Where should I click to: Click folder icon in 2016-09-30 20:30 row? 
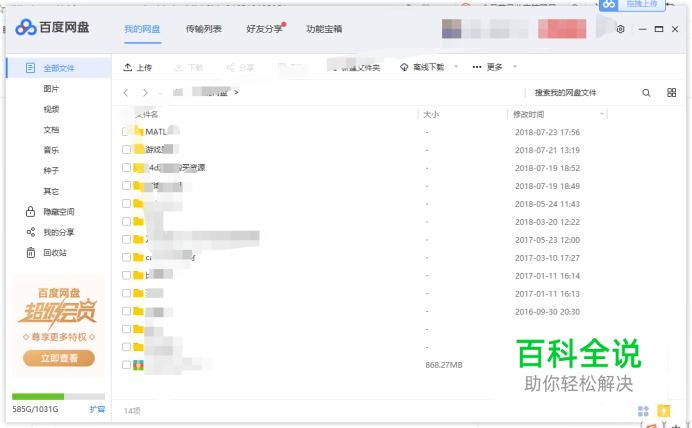[139, 311]
